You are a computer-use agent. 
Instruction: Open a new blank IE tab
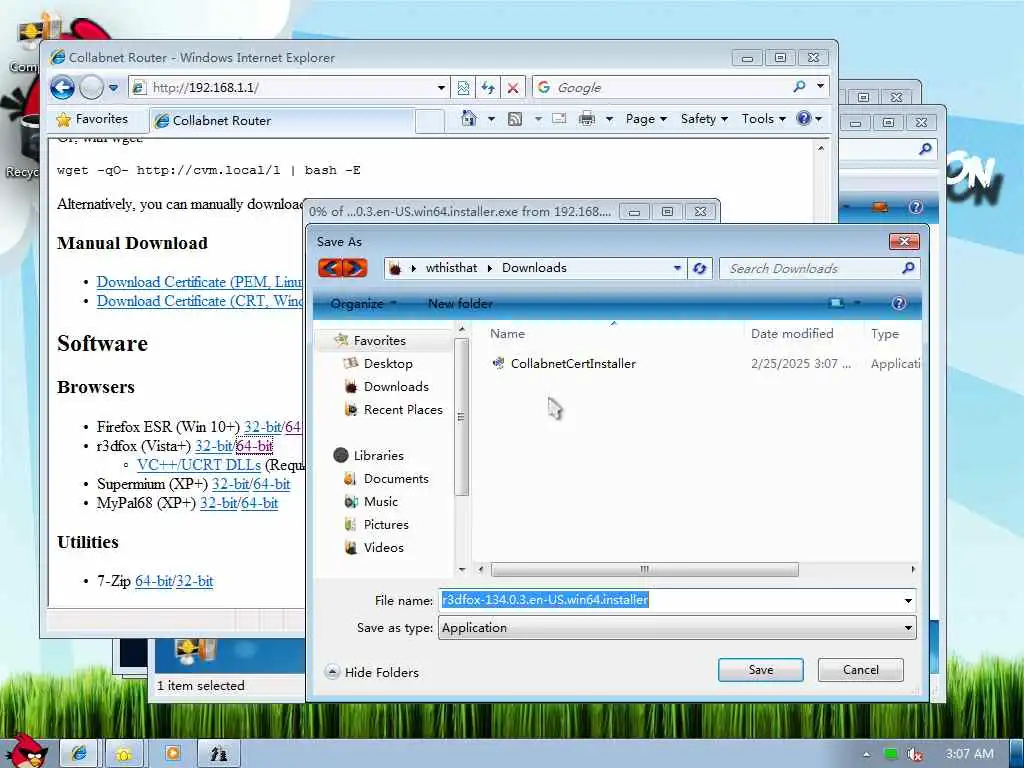(430, 121)
